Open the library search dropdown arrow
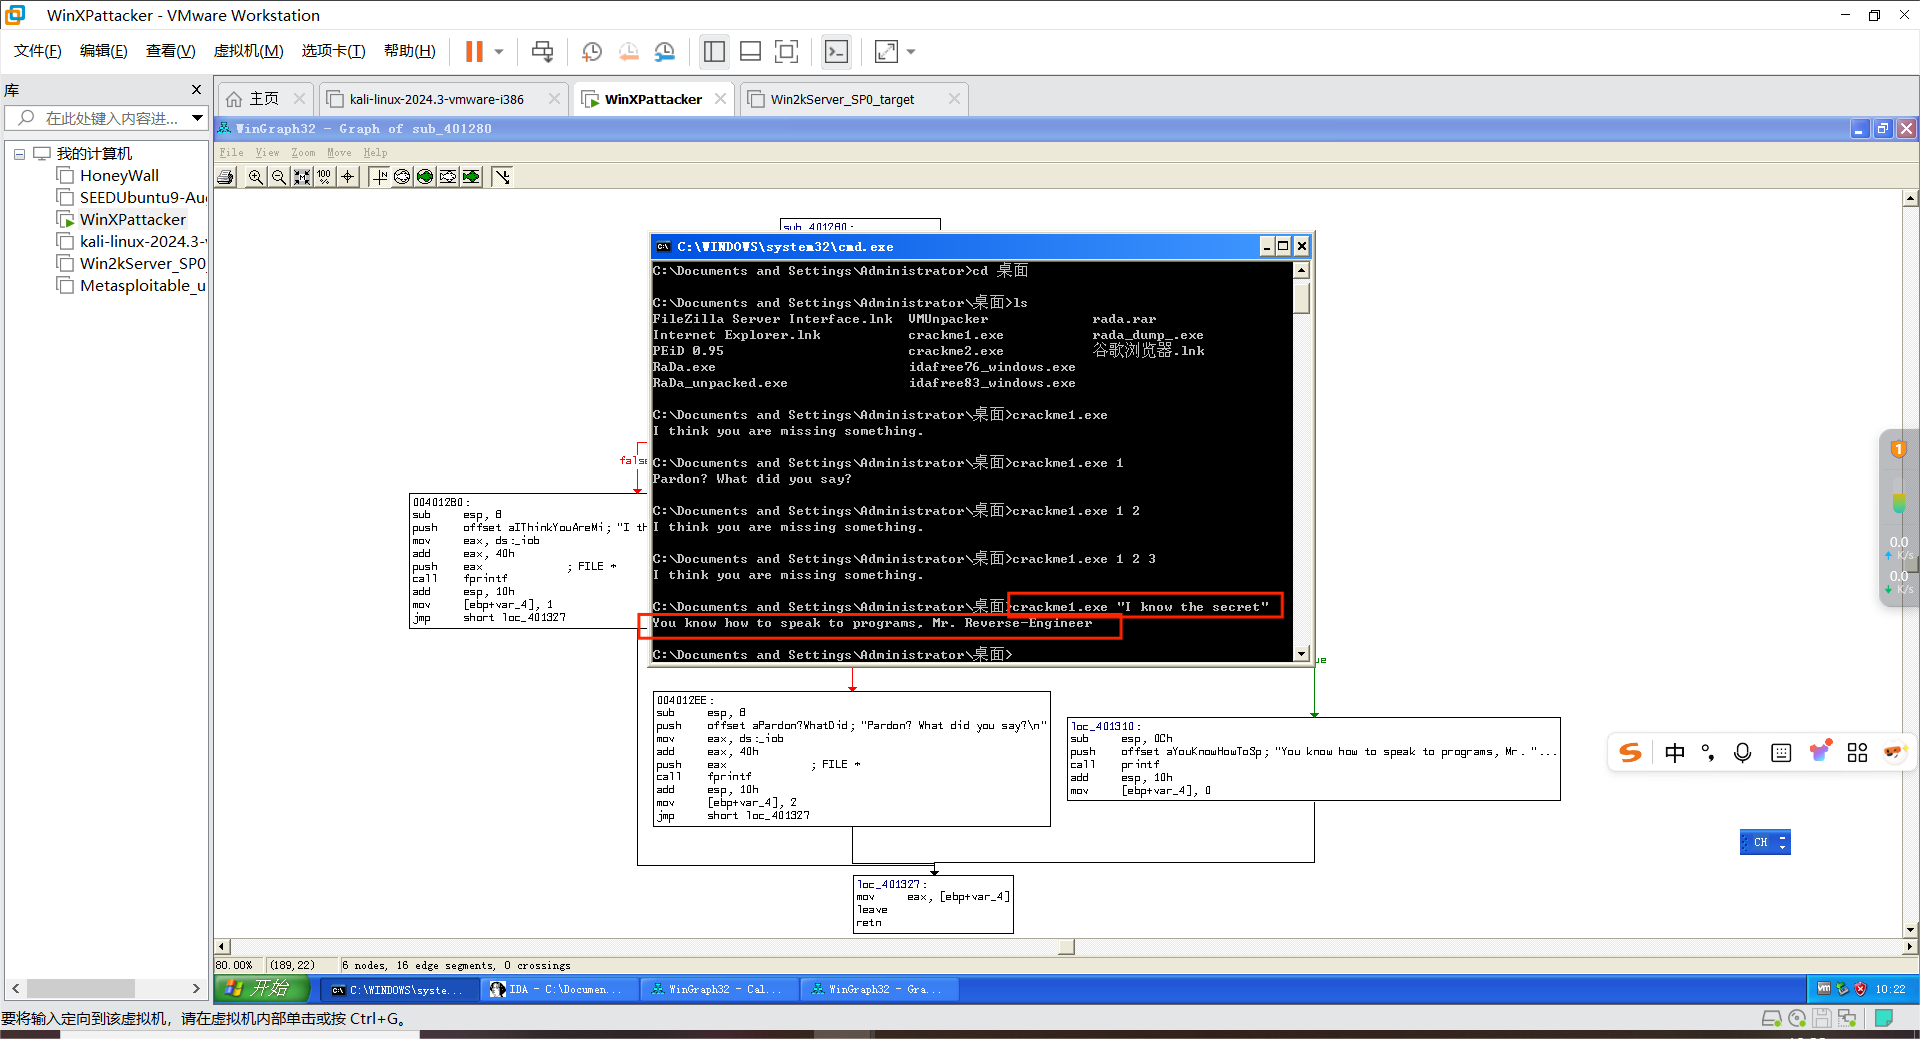 tap(197, 118)
